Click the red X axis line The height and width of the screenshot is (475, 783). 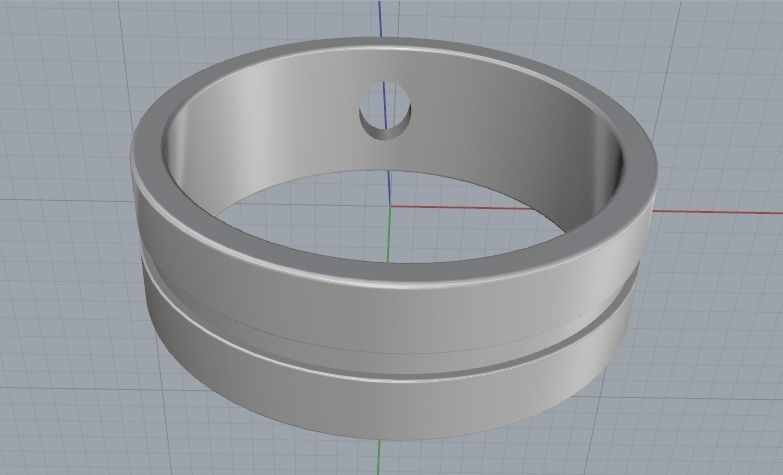pyautogui.click(x=718, y=213)
